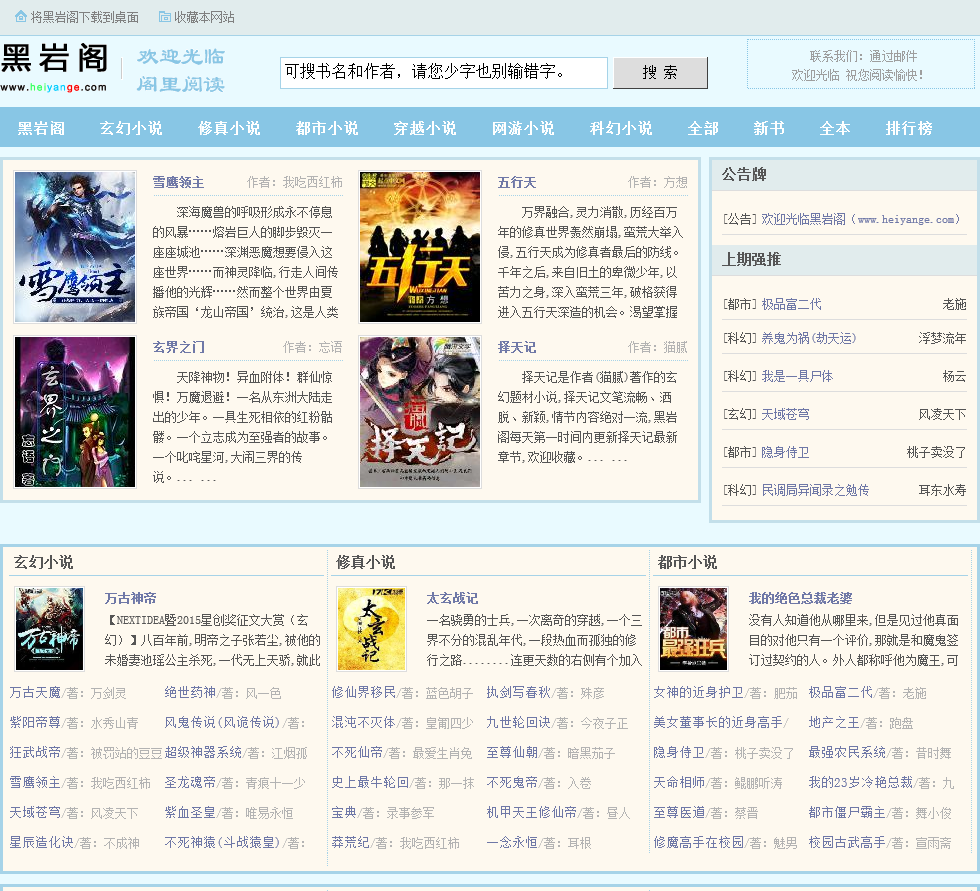Open featured title link 择天记
Viewport: 980px width, 891px height.
(517, 347)
